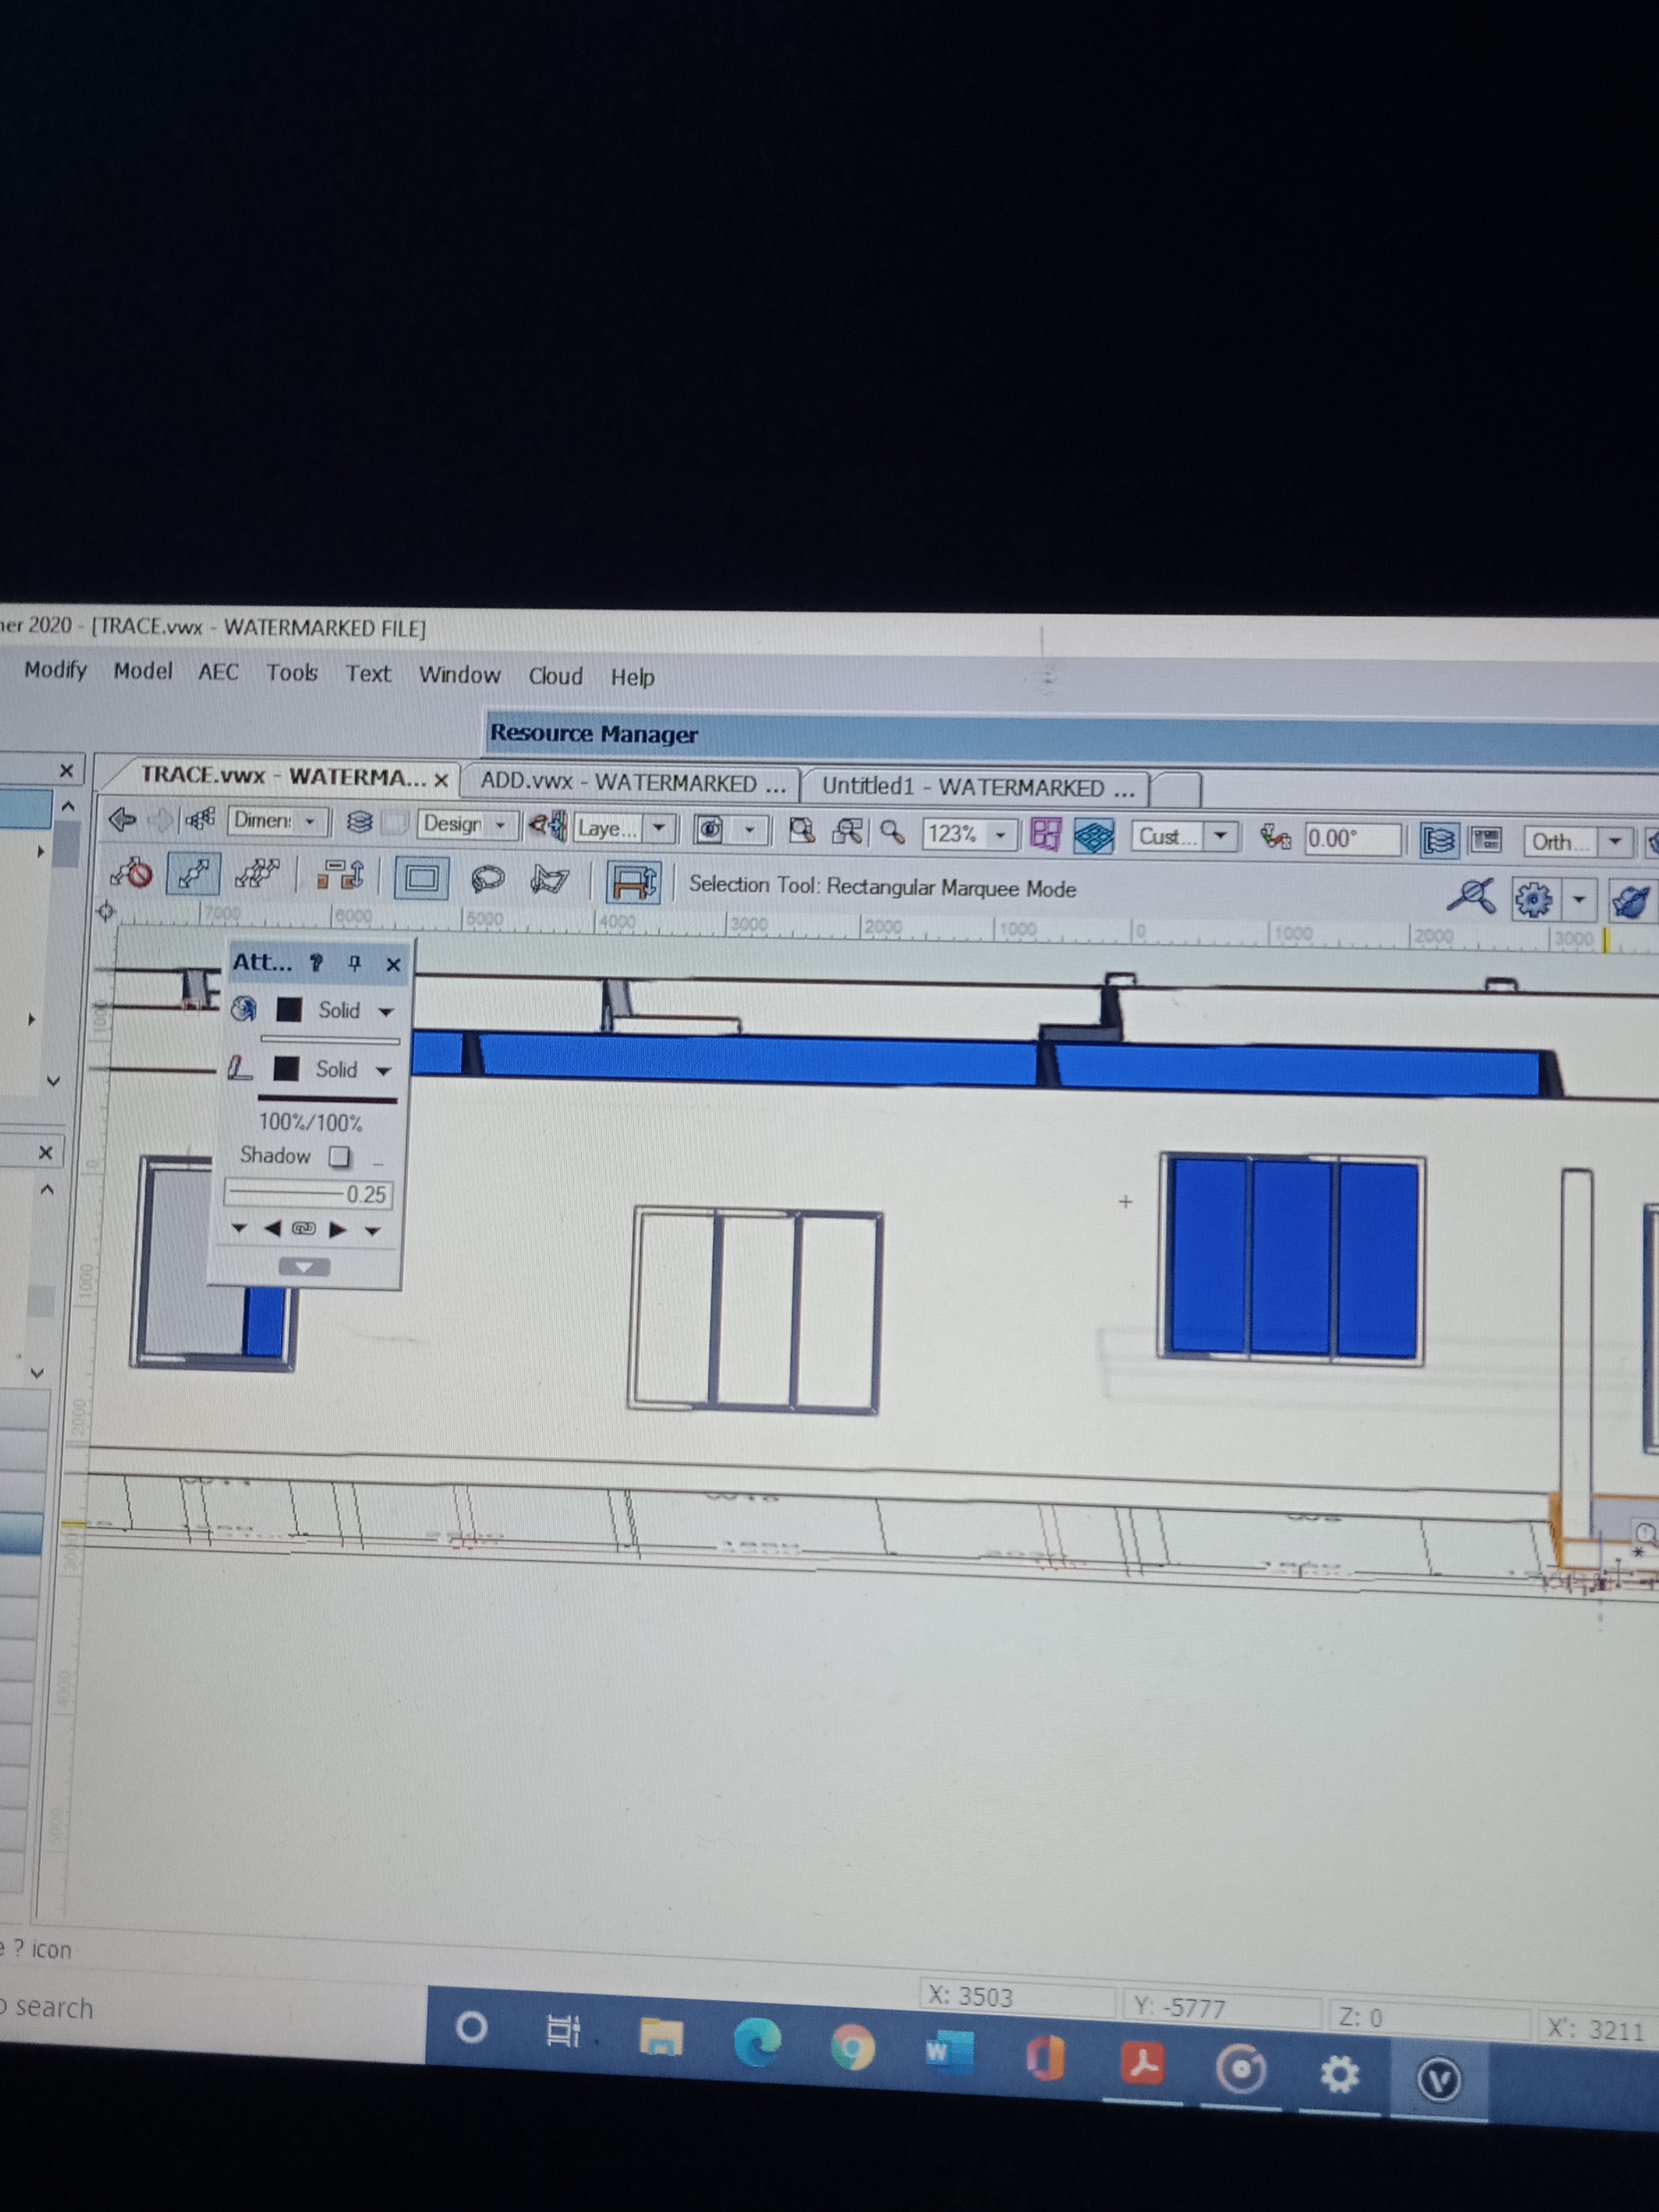Open the Zoom magnifier tool icon
Screen dimensions: 1659x2212
point(893,833)
